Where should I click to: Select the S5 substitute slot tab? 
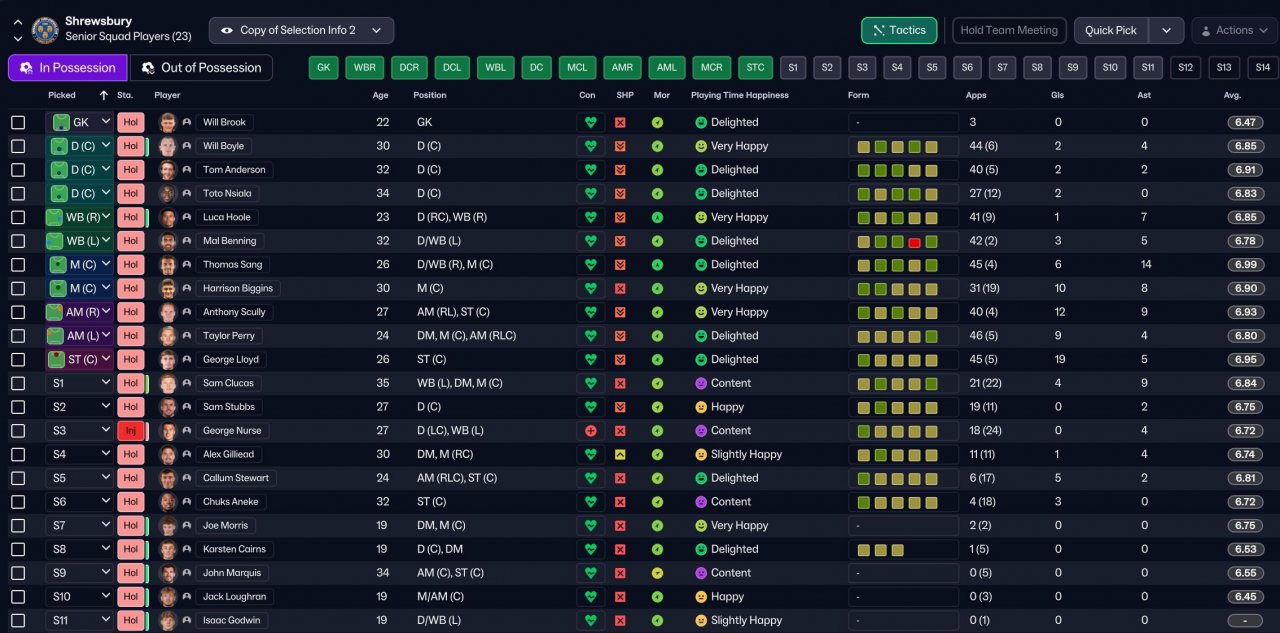click(x=931, y=68)
